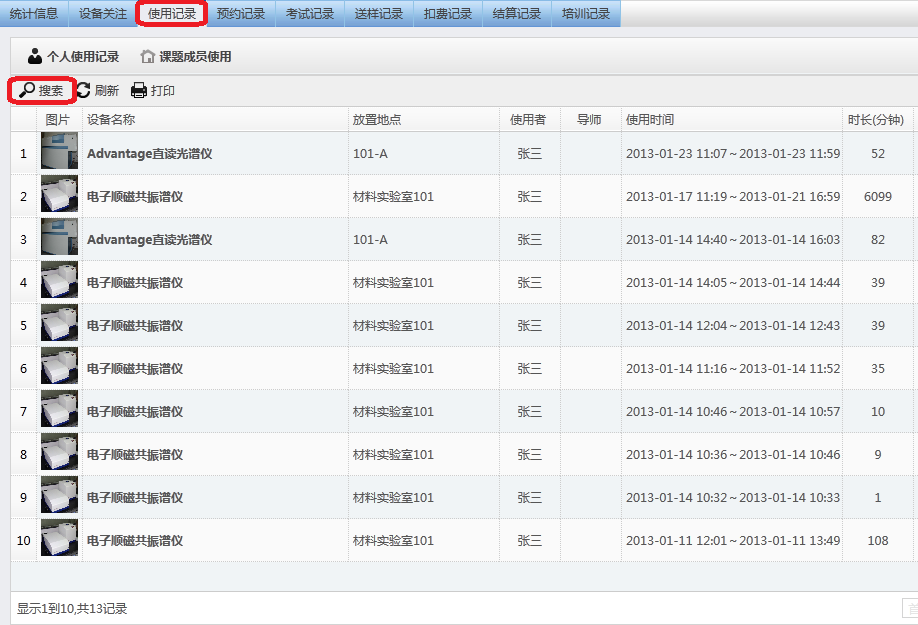The image size is (918, 625).
Task: Open the 培训记录 tab
Action: click(x=585, y=14)
